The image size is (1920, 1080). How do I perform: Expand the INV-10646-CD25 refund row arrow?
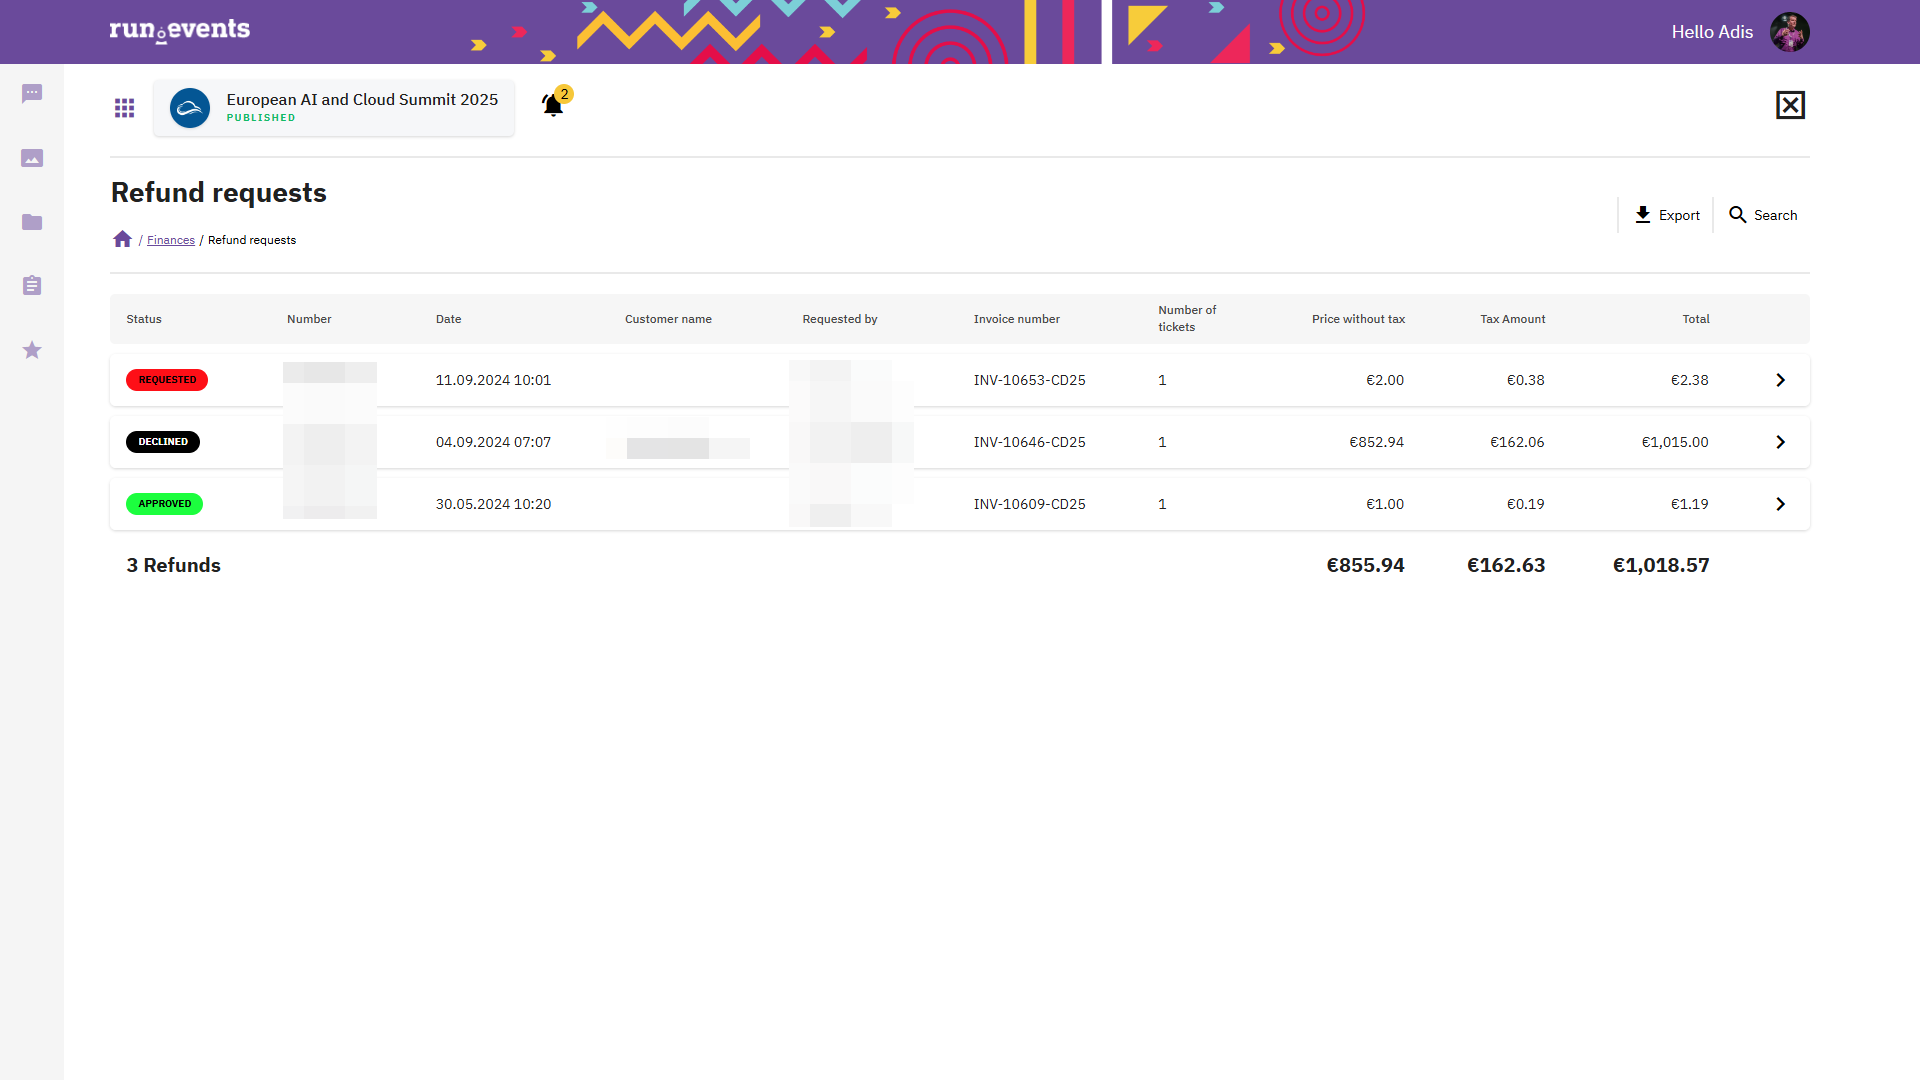click(1780, 442)
